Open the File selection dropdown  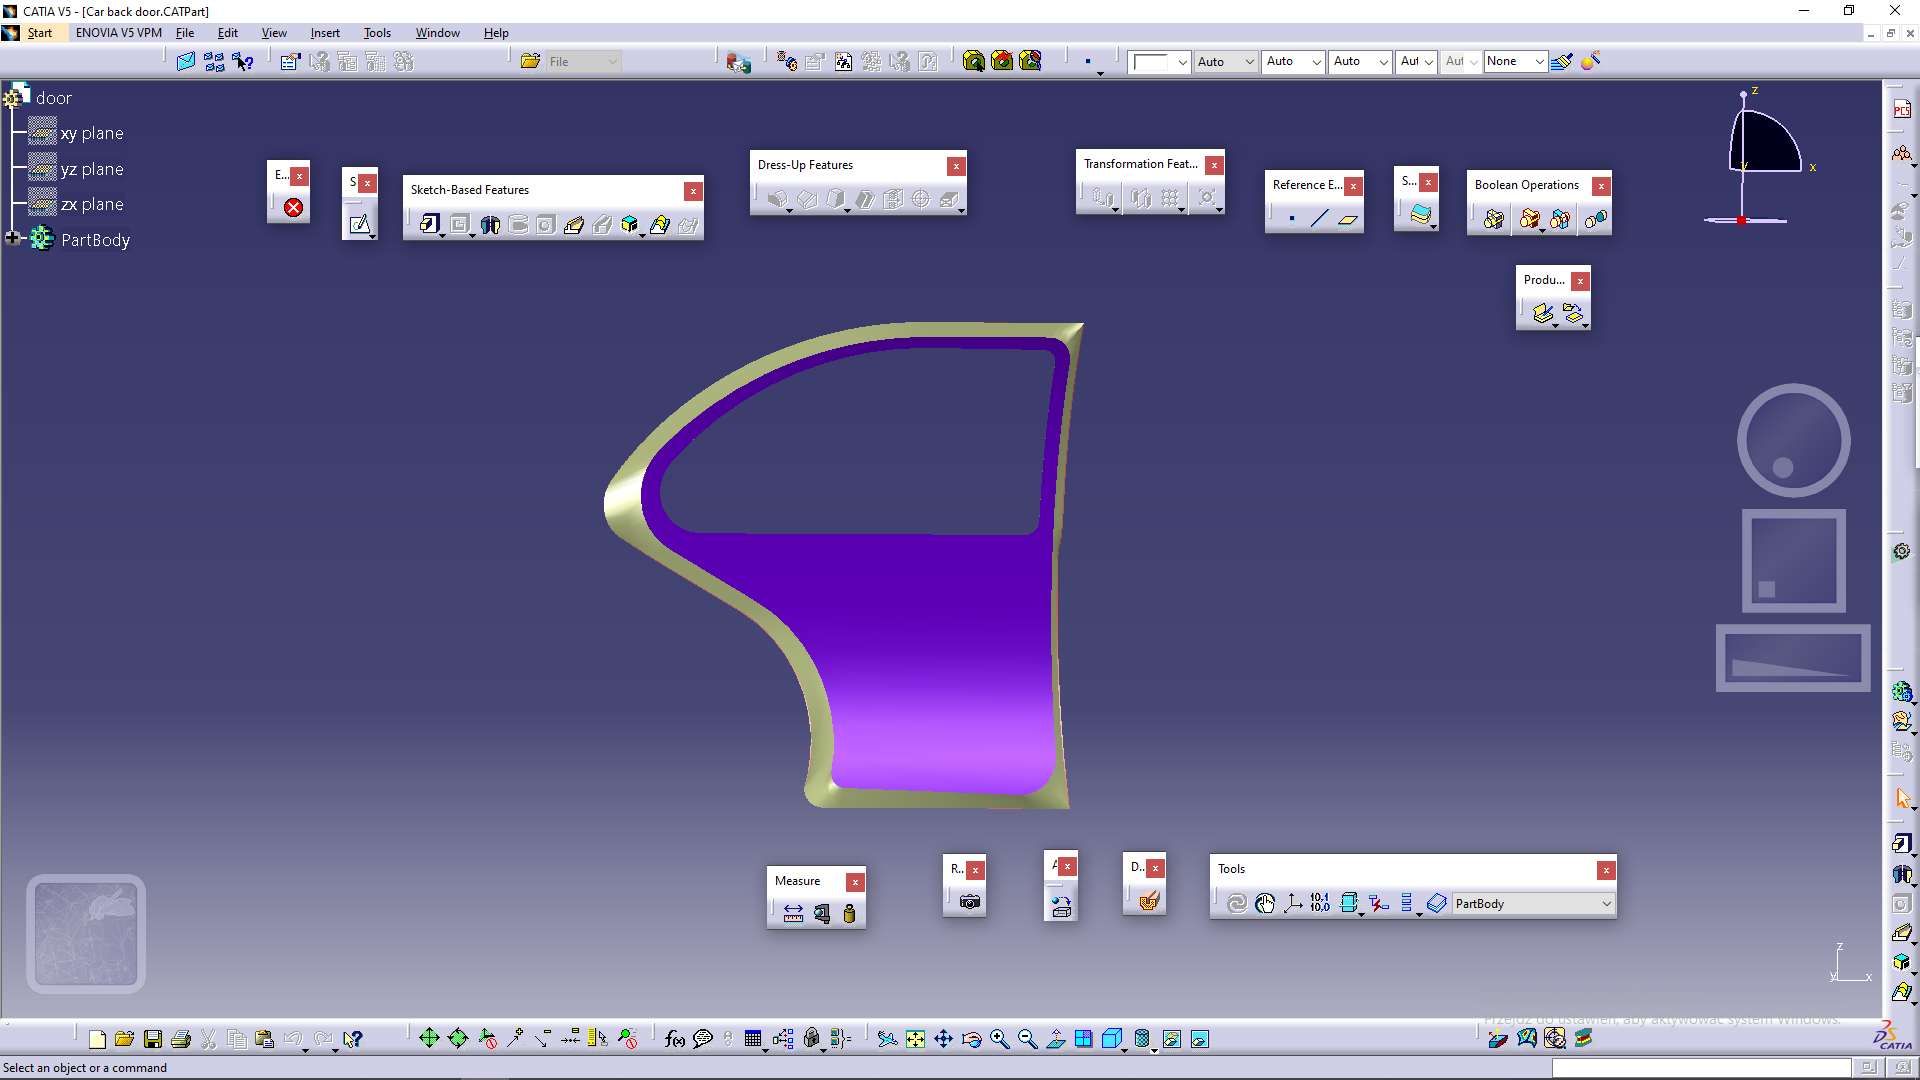[612, 61]
